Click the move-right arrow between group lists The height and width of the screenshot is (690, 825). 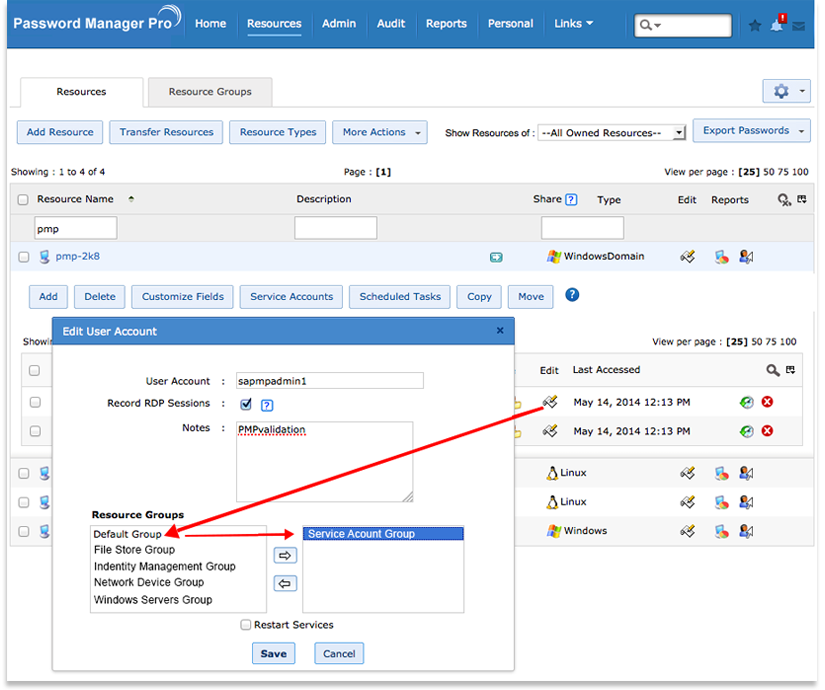click(x=285, y=555)
